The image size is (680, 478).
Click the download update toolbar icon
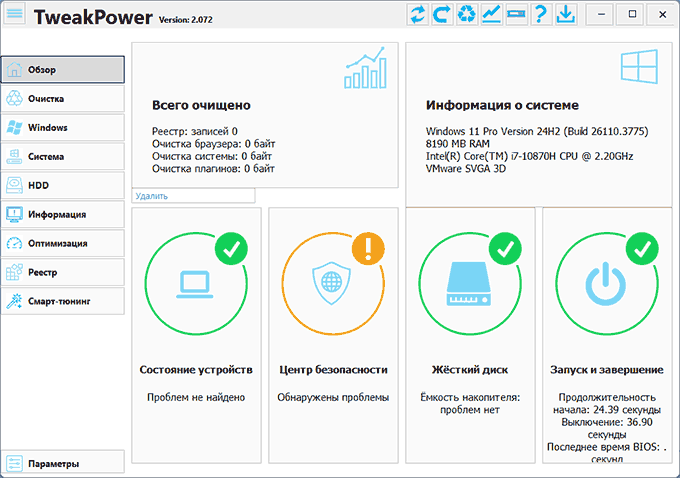click(x=566, y=14)
